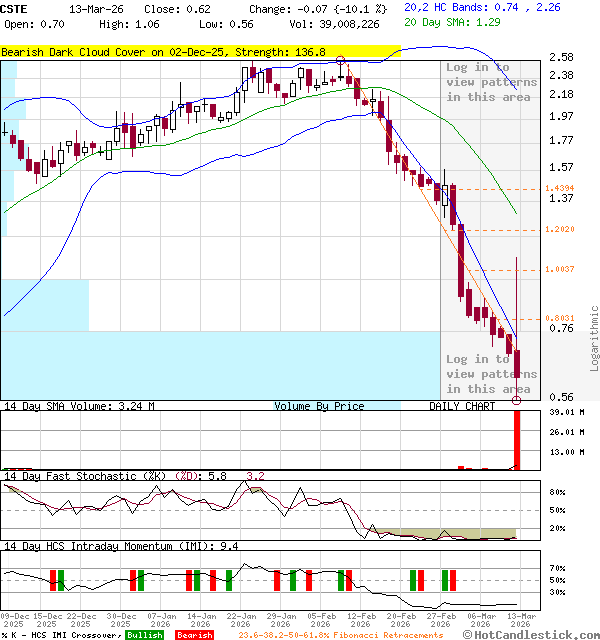600x640 pixels.
Task: Click the 14 Day Fast Stochastic title
Action: [84, 476]
